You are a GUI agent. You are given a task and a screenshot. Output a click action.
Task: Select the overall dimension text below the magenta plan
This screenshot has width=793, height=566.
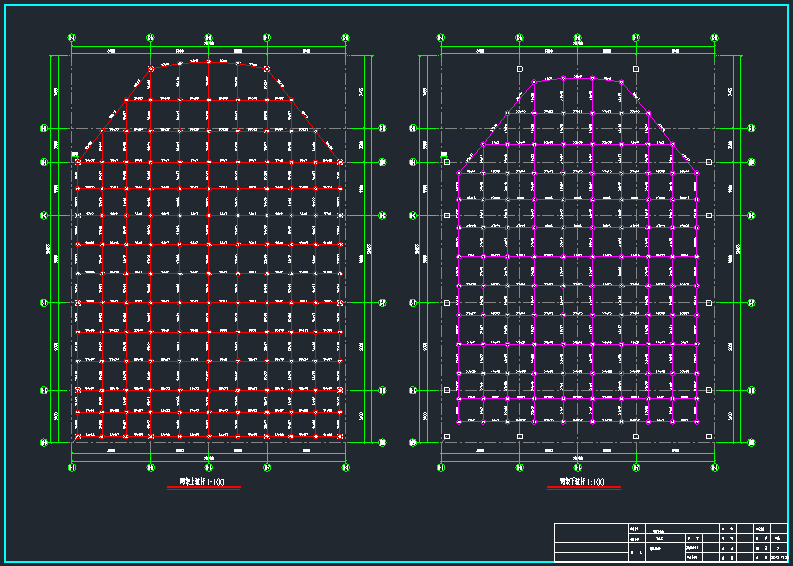point(578,459)
